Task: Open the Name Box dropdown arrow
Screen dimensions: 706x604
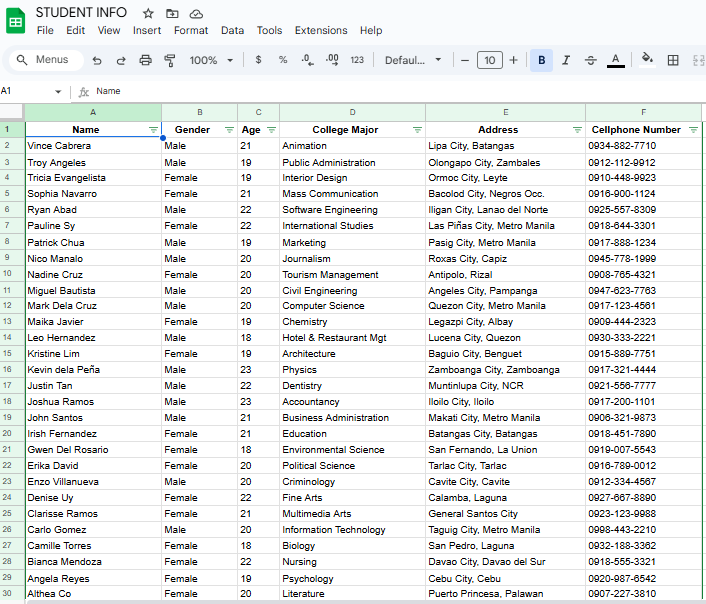Action: point(58,91)
